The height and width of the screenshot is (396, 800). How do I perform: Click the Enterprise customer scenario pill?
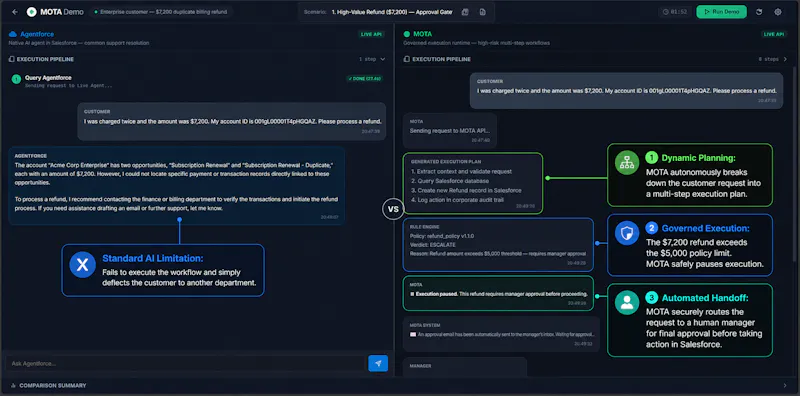click(161, 11)
